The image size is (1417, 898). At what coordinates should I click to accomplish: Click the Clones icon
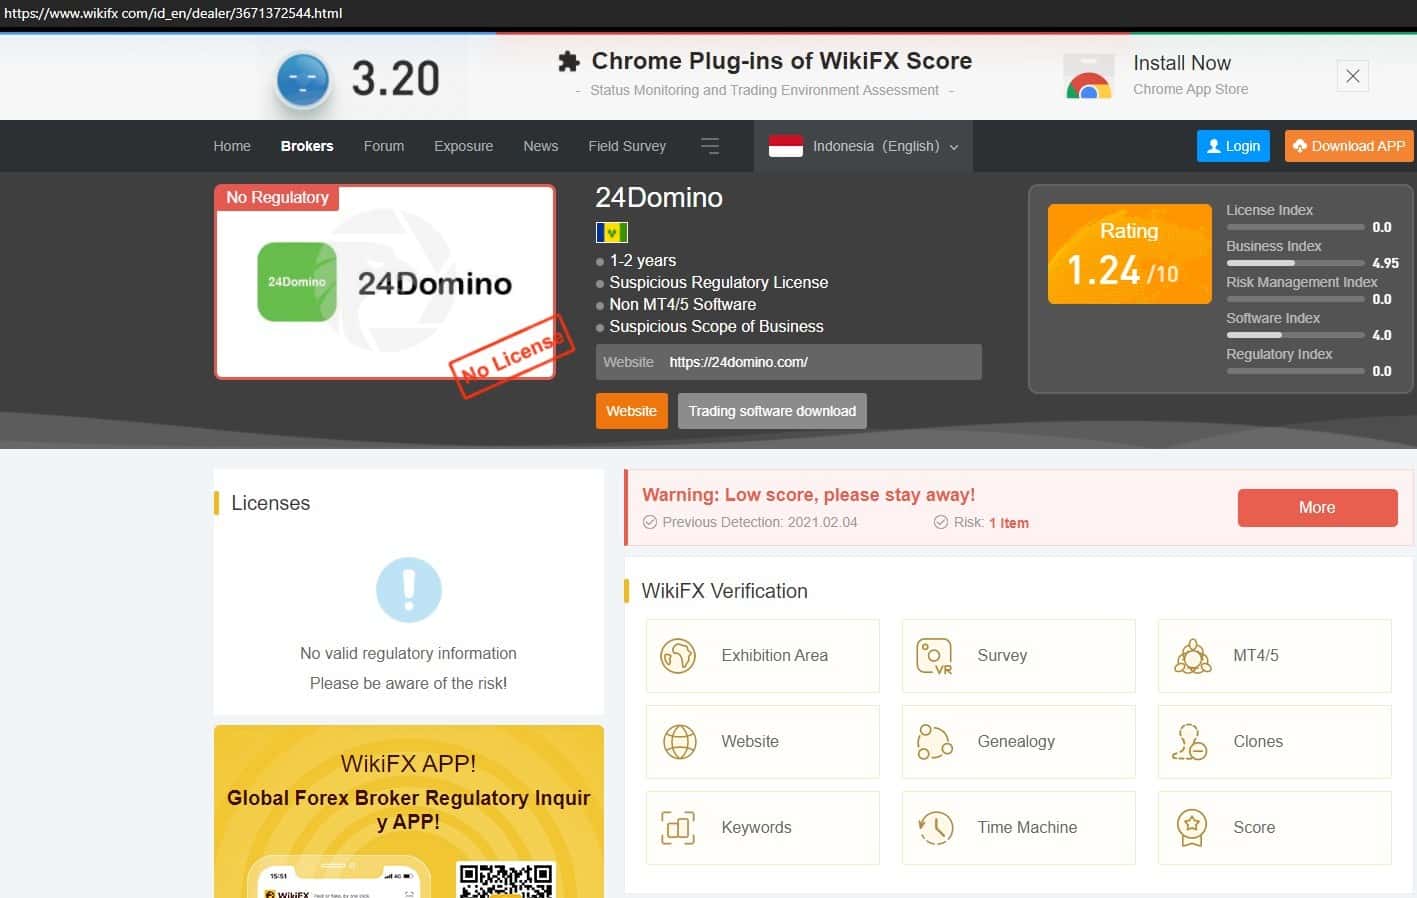click(1190, 742)
